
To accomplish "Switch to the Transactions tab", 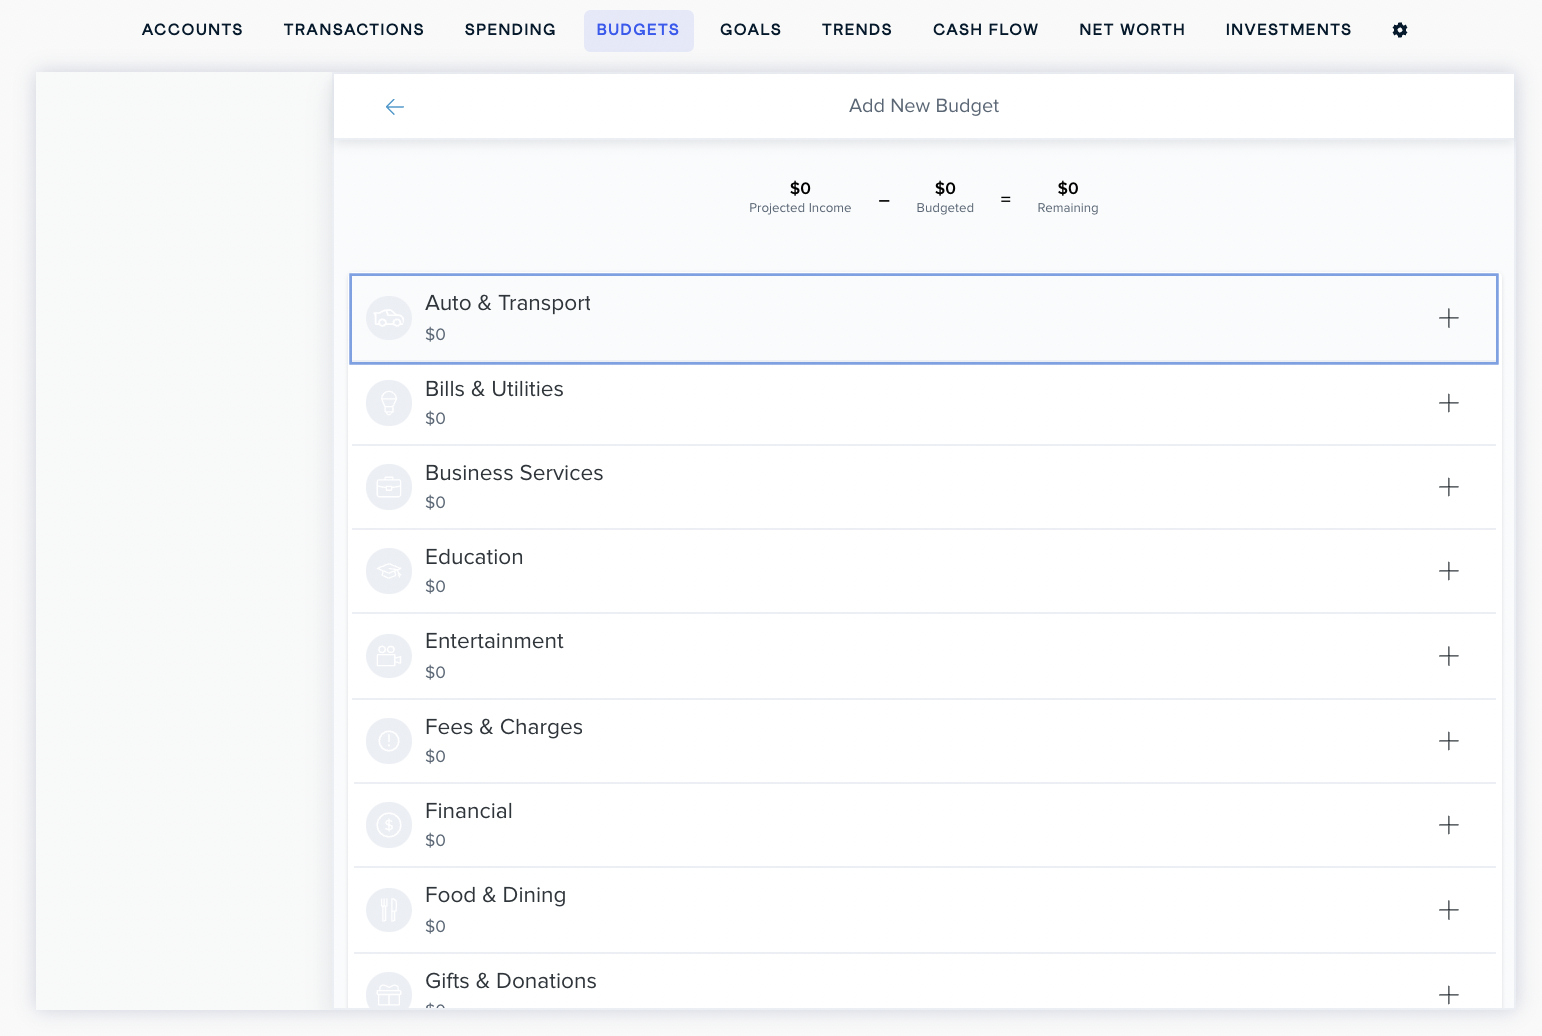I will pos(353,30).
